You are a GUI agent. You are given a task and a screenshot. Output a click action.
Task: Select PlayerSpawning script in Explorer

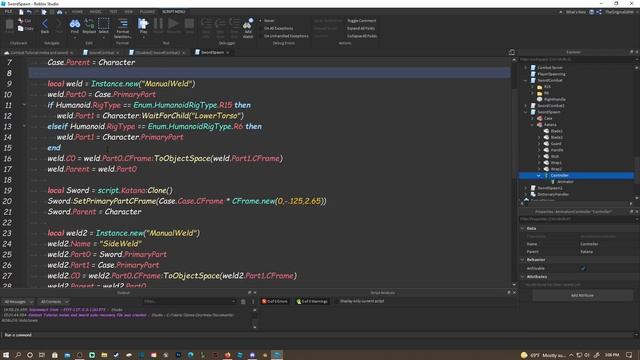click(551, 74)
